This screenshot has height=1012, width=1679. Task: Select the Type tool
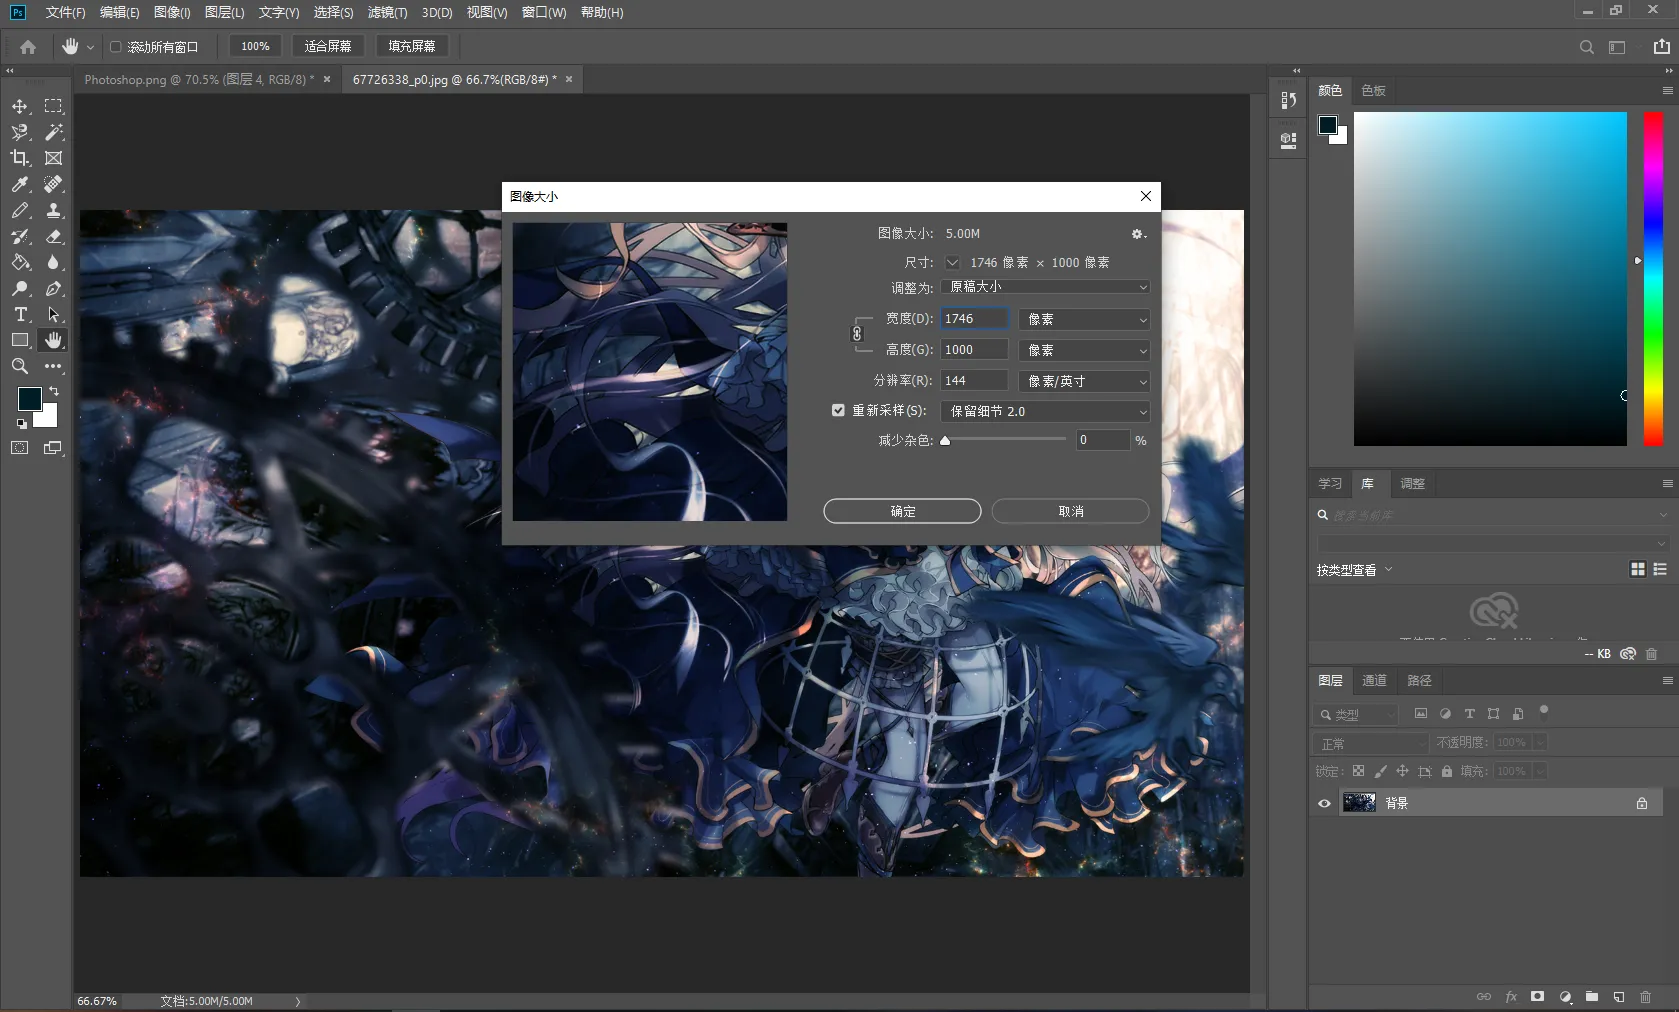point(20,314)
